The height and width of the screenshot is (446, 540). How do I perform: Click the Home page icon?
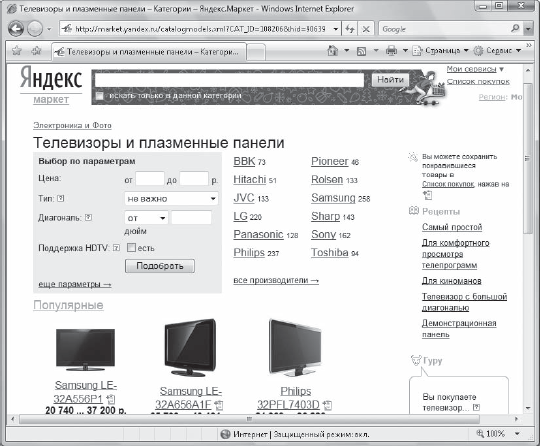333,51
